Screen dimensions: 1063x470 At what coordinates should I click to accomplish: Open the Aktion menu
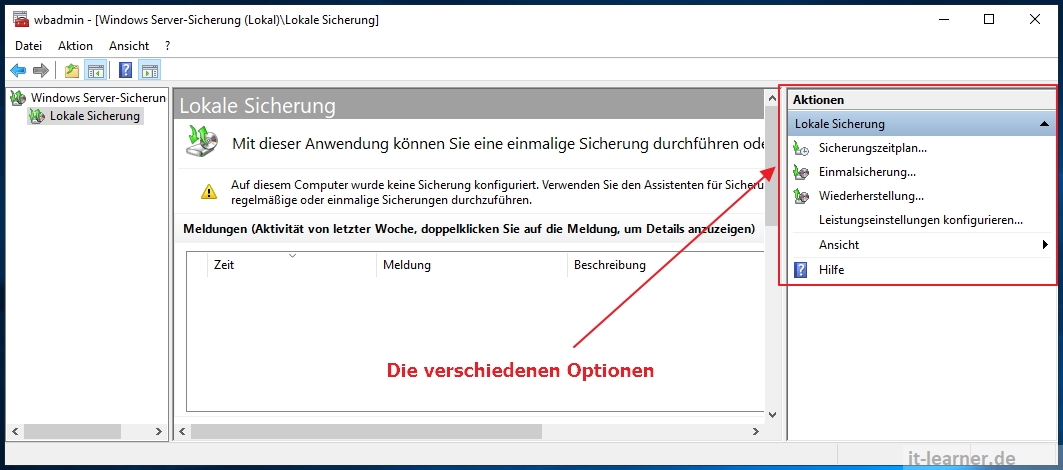pyautogui.click(x=75, y=46)
